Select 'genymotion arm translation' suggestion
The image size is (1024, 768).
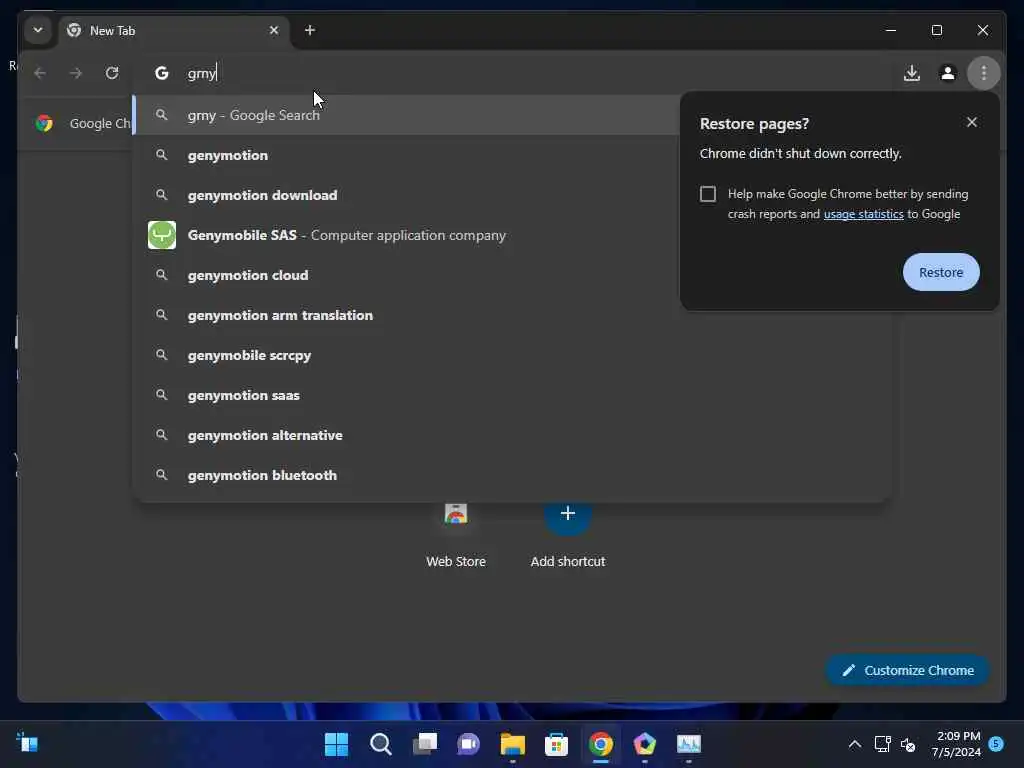[512, 315]
